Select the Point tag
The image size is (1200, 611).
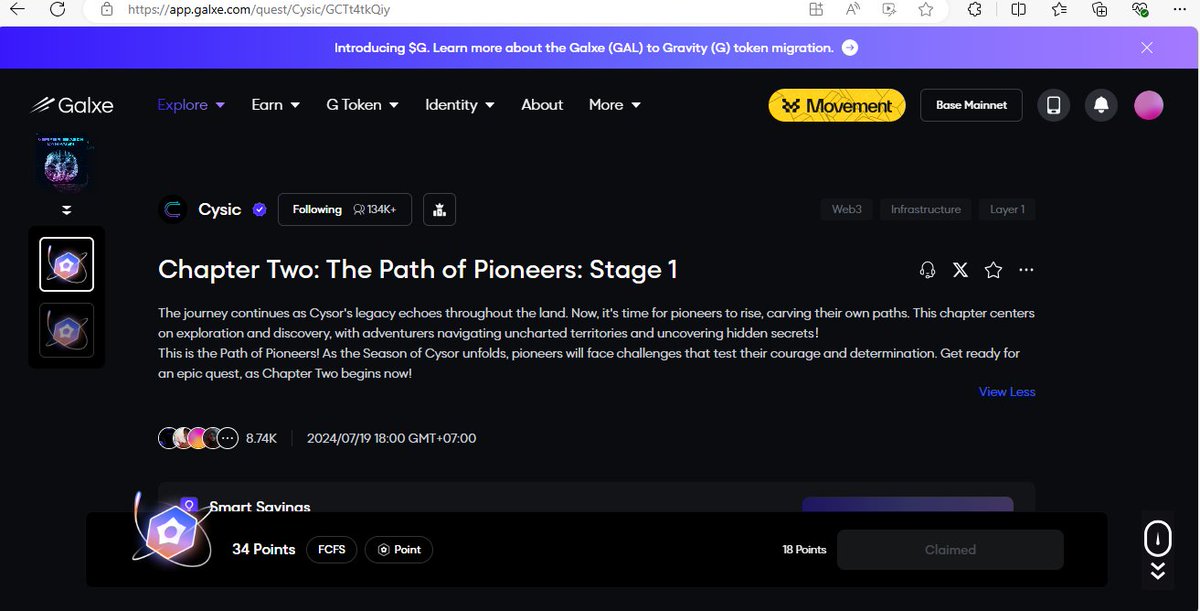pos(399,549)
